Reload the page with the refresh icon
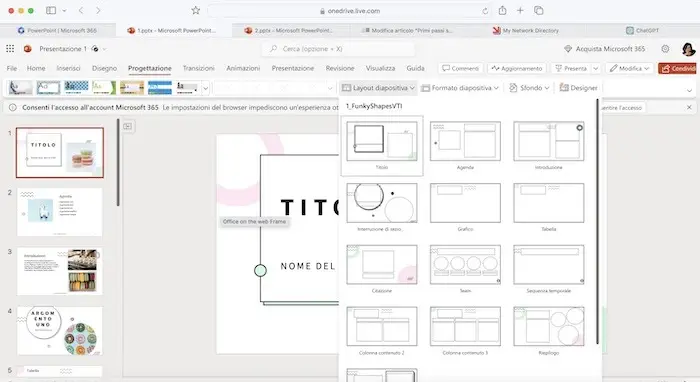The image size is (700, 382). click(485, 11)
